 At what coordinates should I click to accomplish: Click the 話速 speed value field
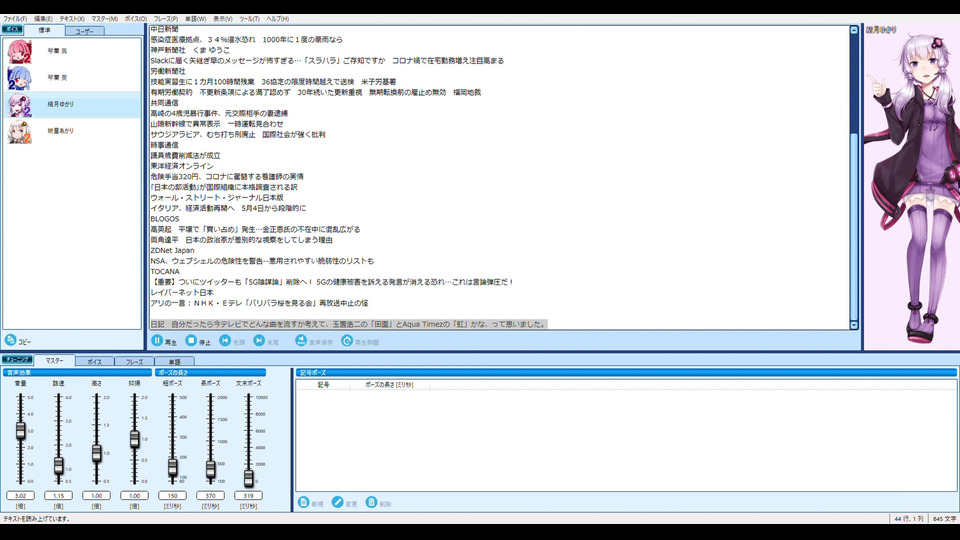click(x=59, y=495)
